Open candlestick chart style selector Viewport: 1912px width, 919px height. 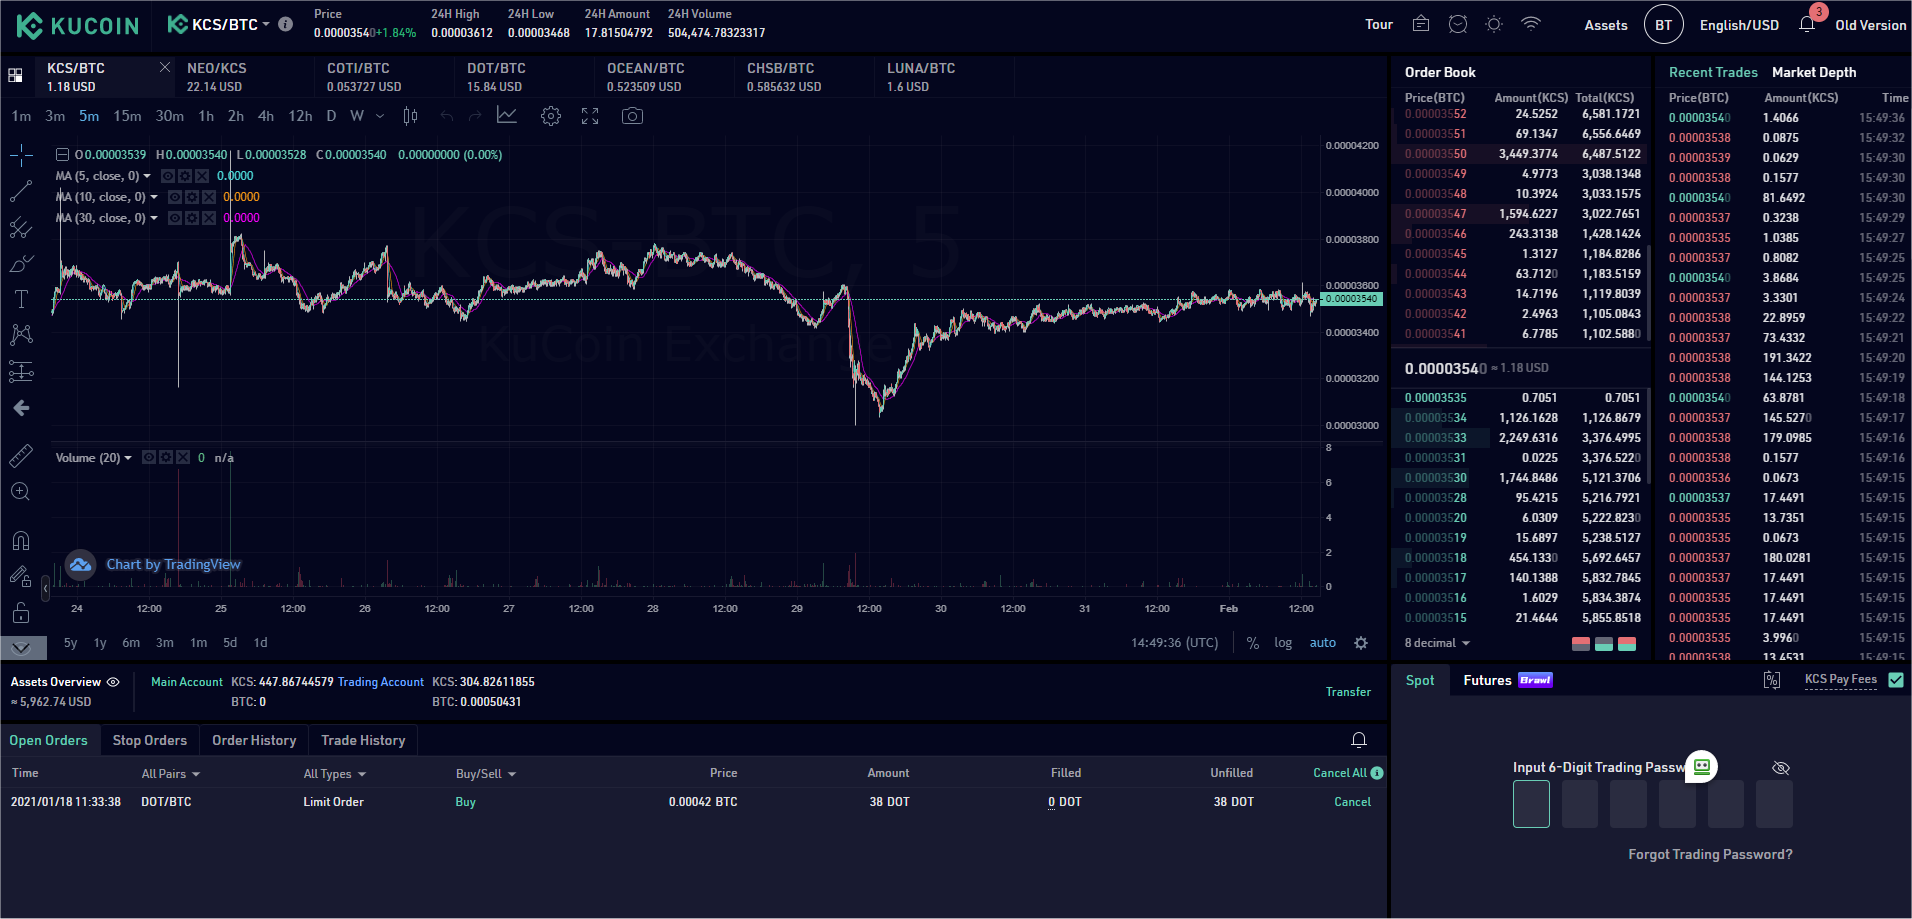pyautogui.click(x=410, y=116)
